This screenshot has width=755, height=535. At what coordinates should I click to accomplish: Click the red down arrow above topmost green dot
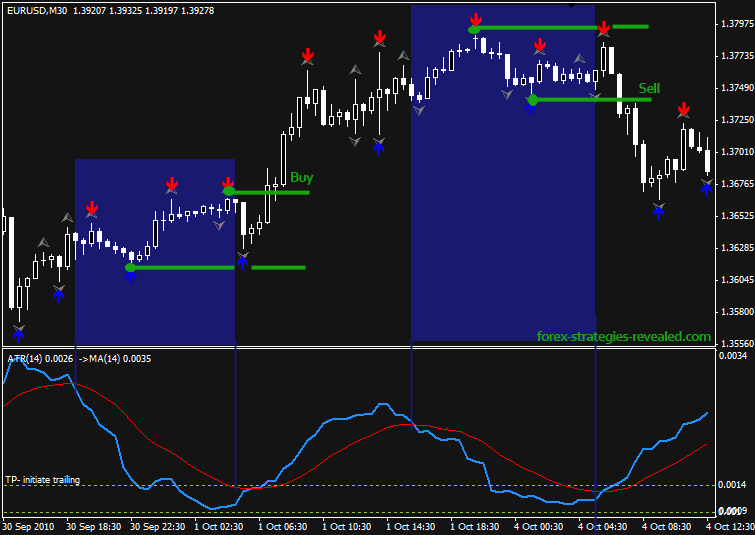coord(476,20)
